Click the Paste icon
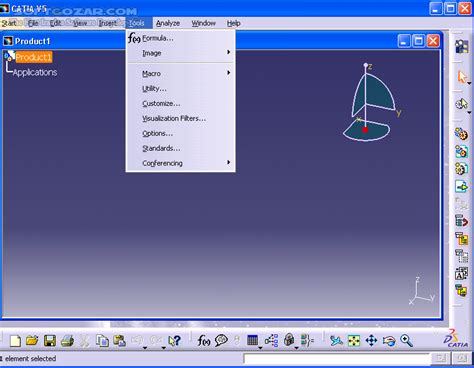 (x=119, y=341)
